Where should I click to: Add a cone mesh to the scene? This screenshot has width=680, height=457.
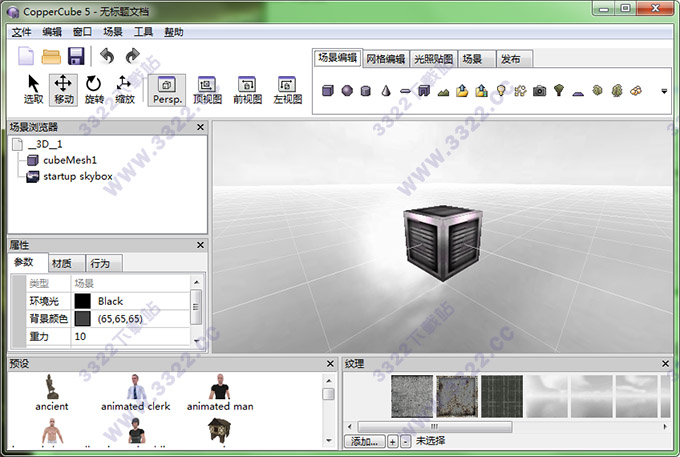[x=386, y=91]
